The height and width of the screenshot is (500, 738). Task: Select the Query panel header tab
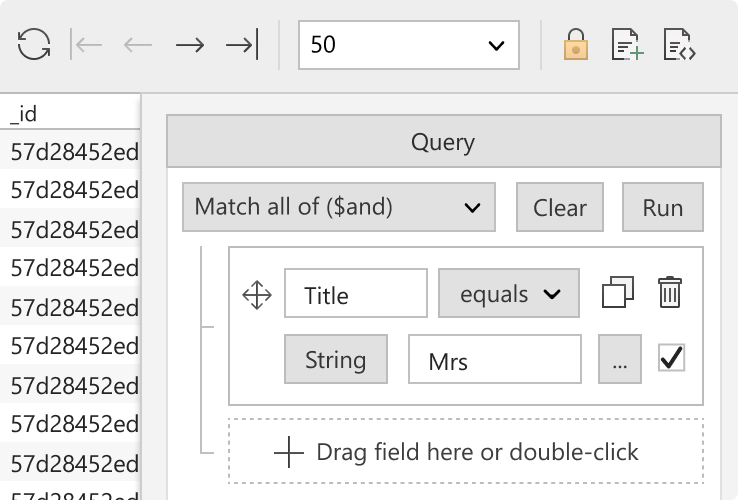(x=443, y=141)
